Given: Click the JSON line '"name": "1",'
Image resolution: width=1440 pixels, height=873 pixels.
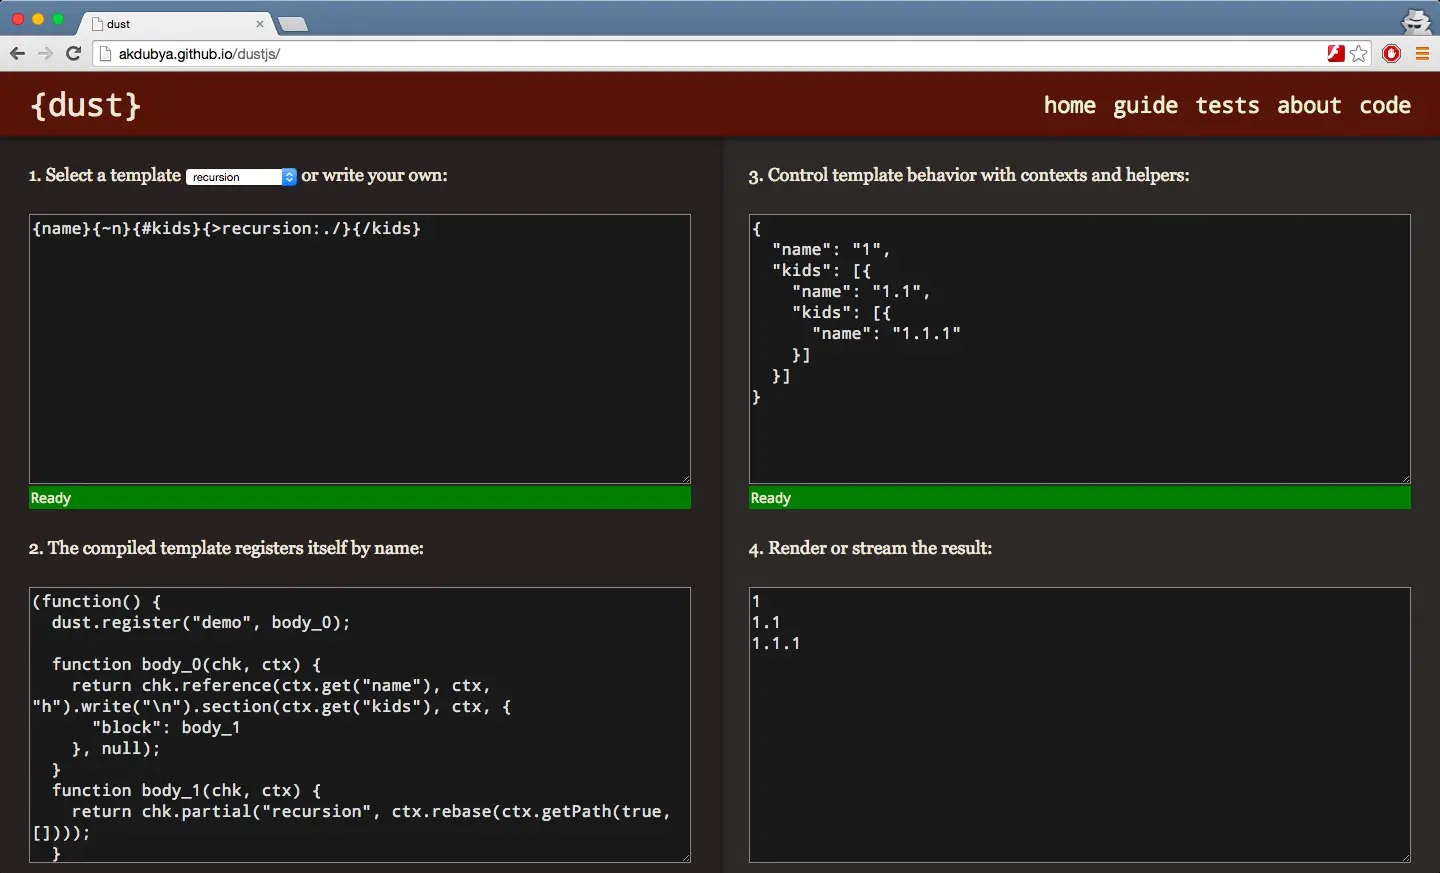Looking at the screenshot, I should (832, 250).
